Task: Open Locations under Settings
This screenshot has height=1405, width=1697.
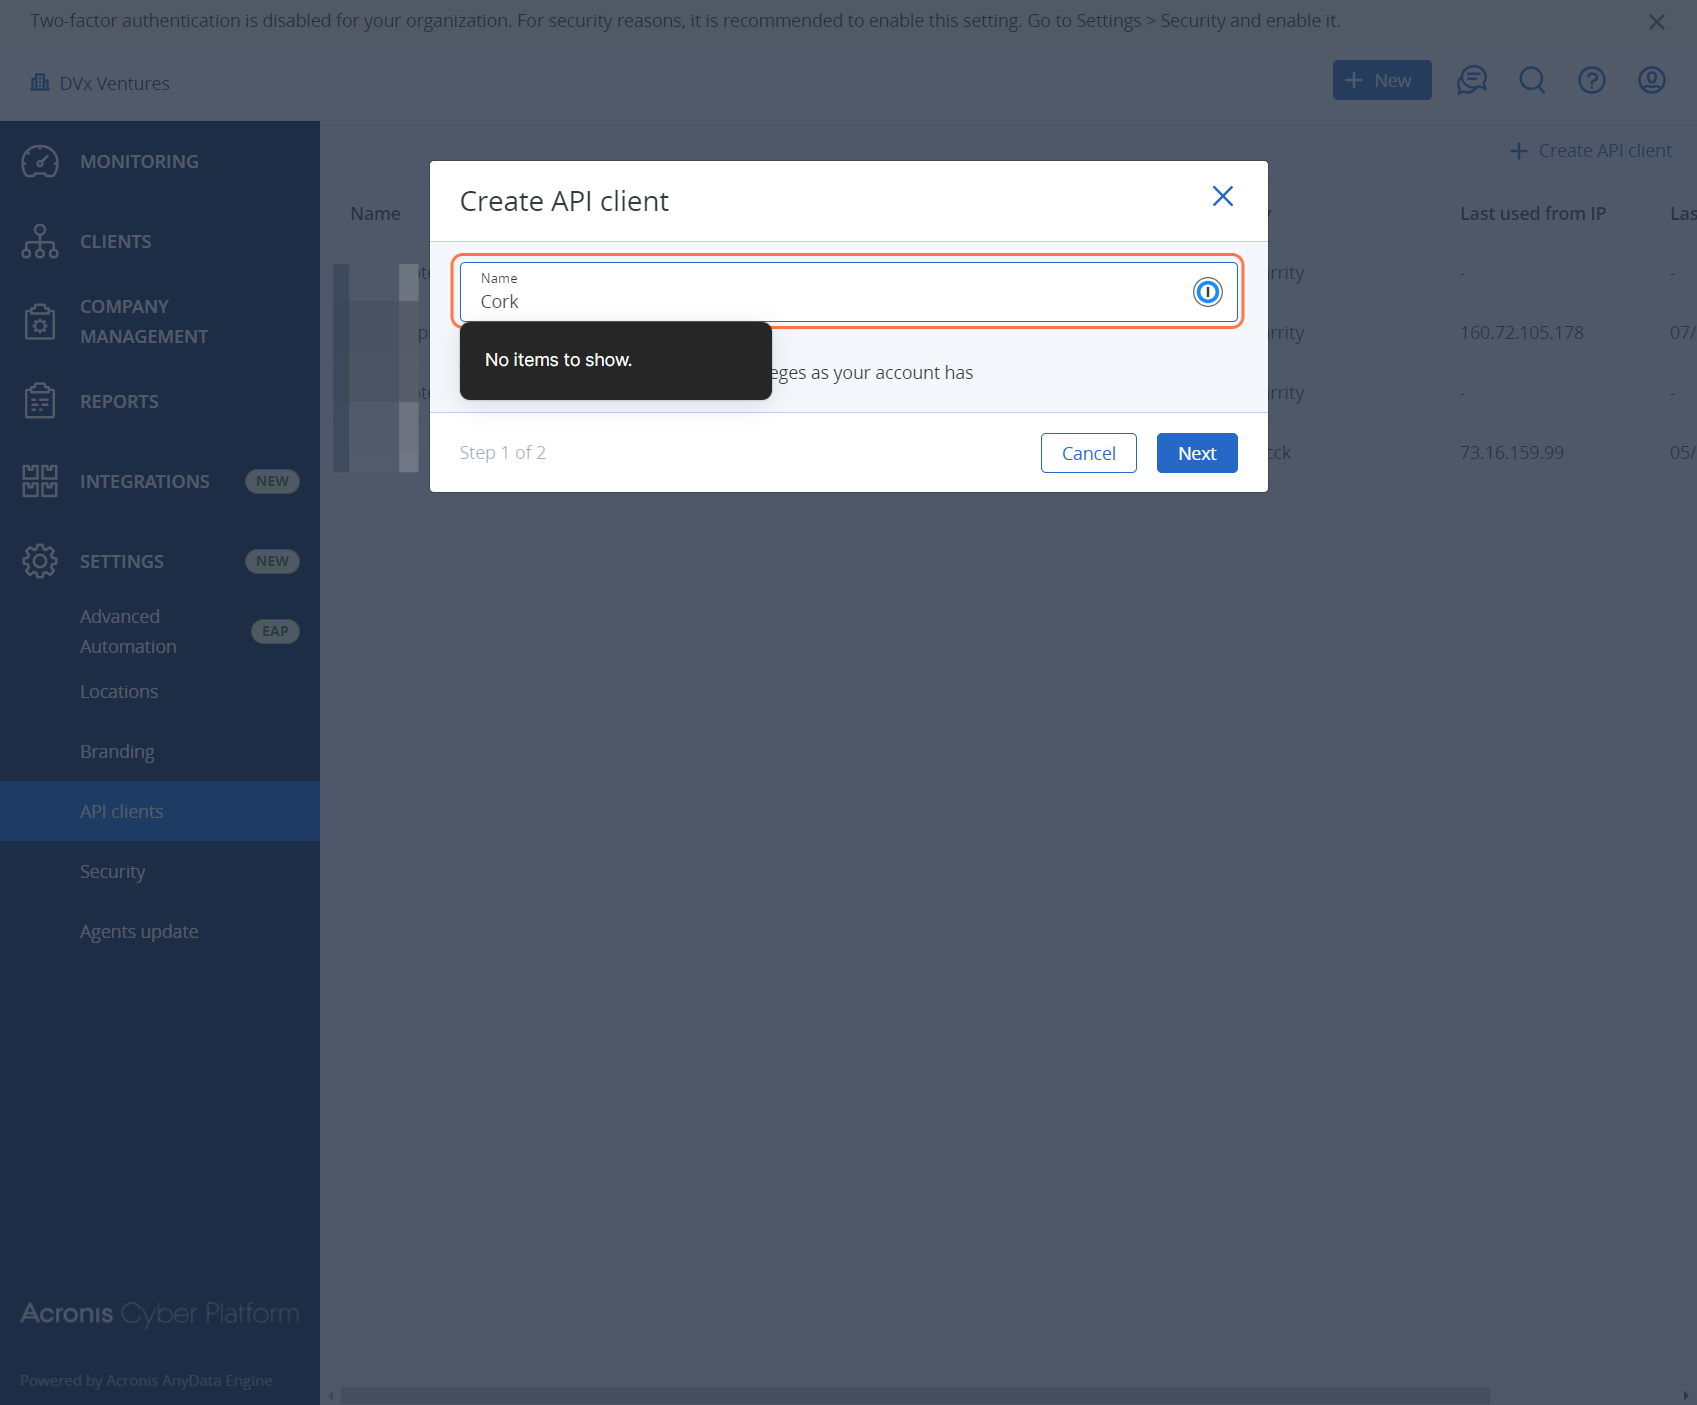Action: (x=160, y=691)
